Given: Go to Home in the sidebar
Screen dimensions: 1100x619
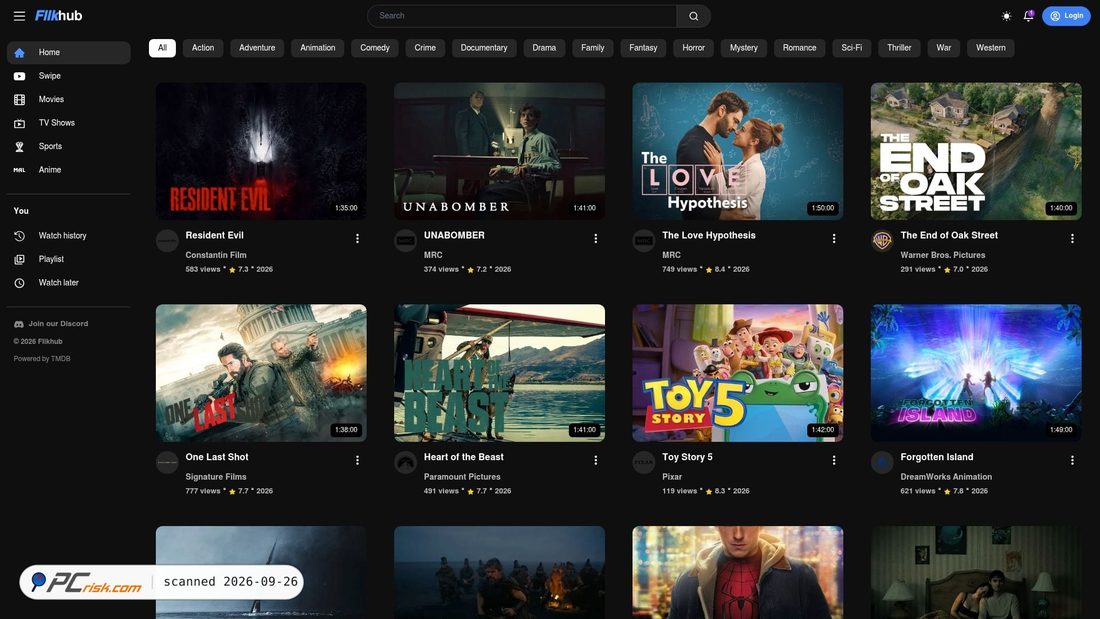Looking at the screenshot, I should pyautogui.click(x=69, y=53).
